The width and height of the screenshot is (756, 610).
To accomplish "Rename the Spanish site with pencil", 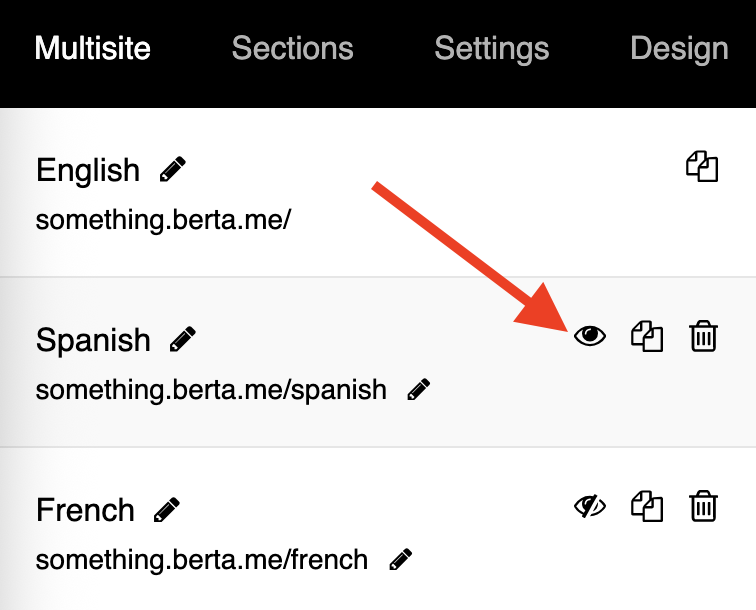I will tap(183, 339).
